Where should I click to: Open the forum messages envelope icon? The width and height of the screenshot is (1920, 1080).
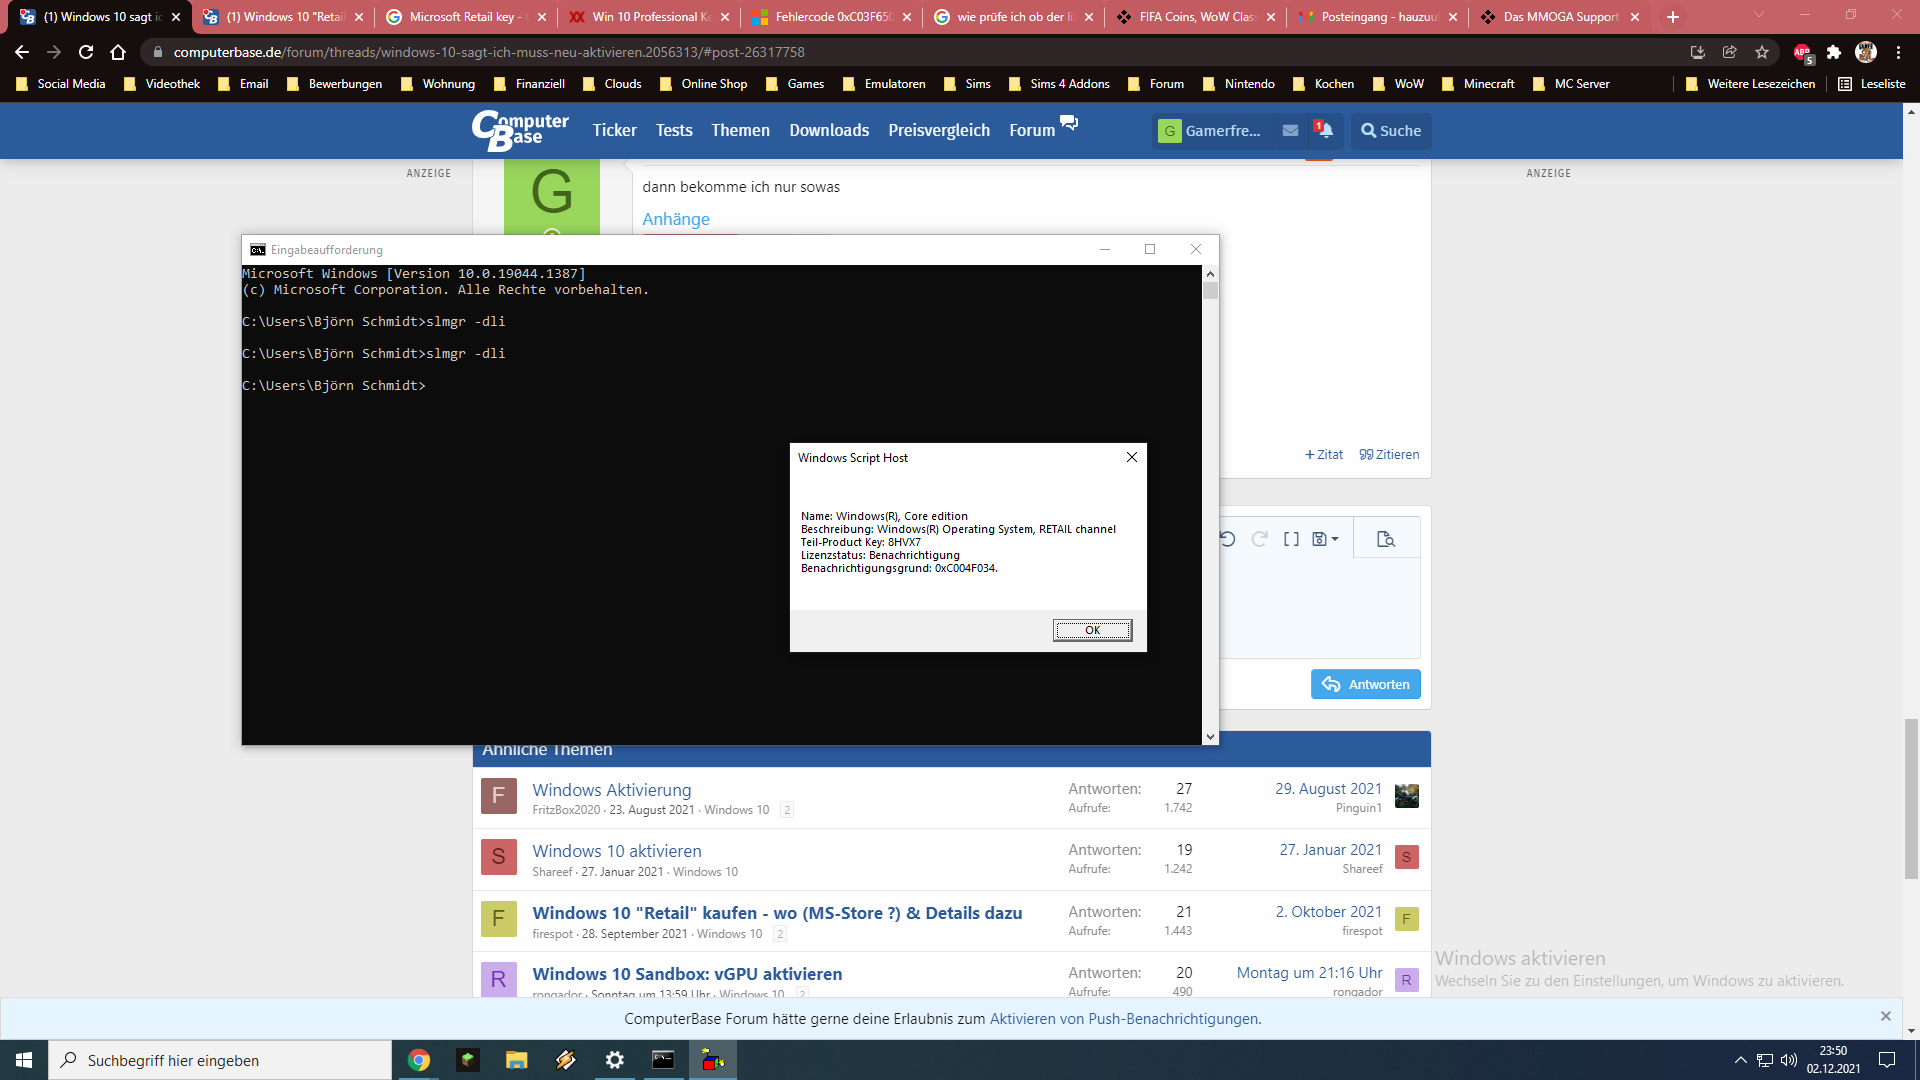pyautogui.click(x=1290, y=130)
